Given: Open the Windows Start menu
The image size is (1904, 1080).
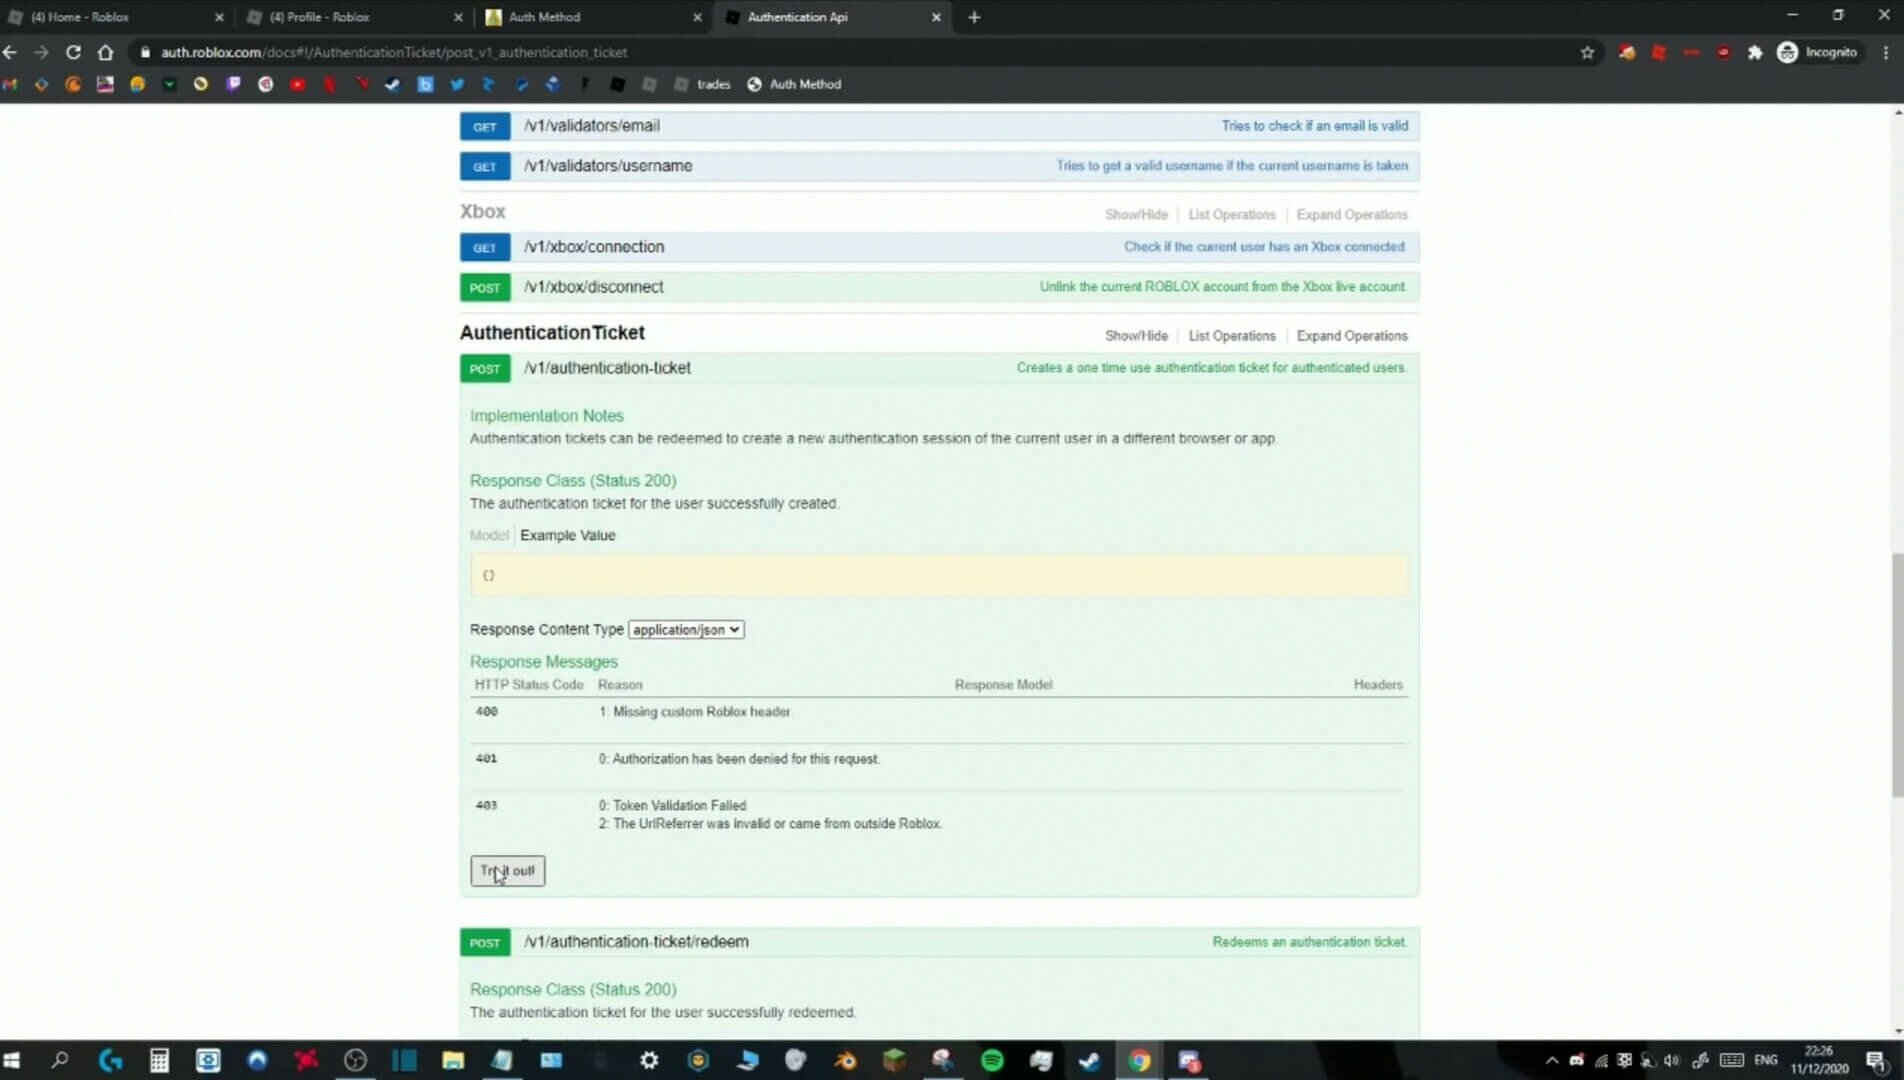Looking at the screenshot, I should [12, 1061].
